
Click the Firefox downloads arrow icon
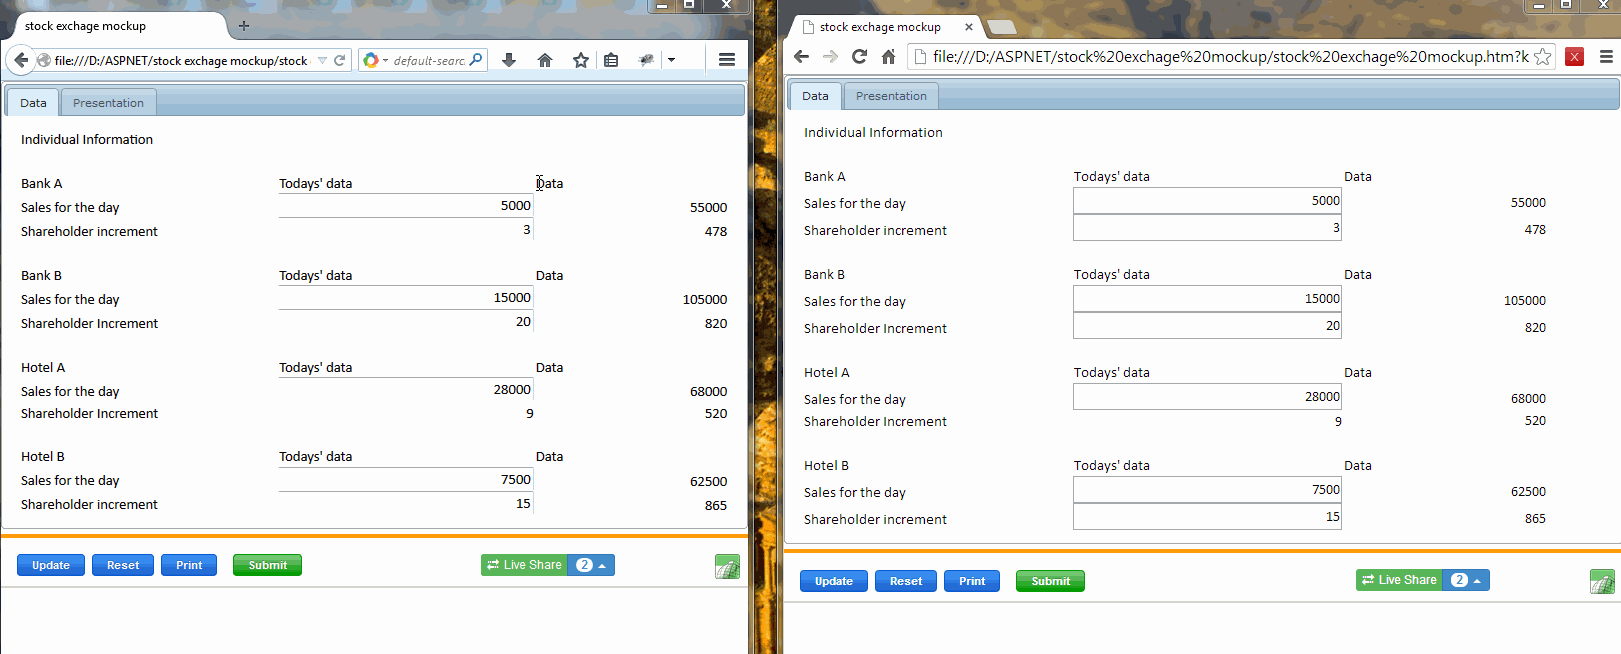point(509,60)
